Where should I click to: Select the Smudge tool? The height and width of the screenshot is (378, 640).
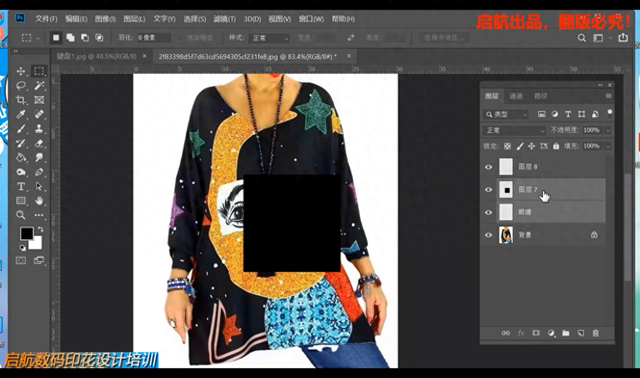pyautogui.click(x=39, y=158)
